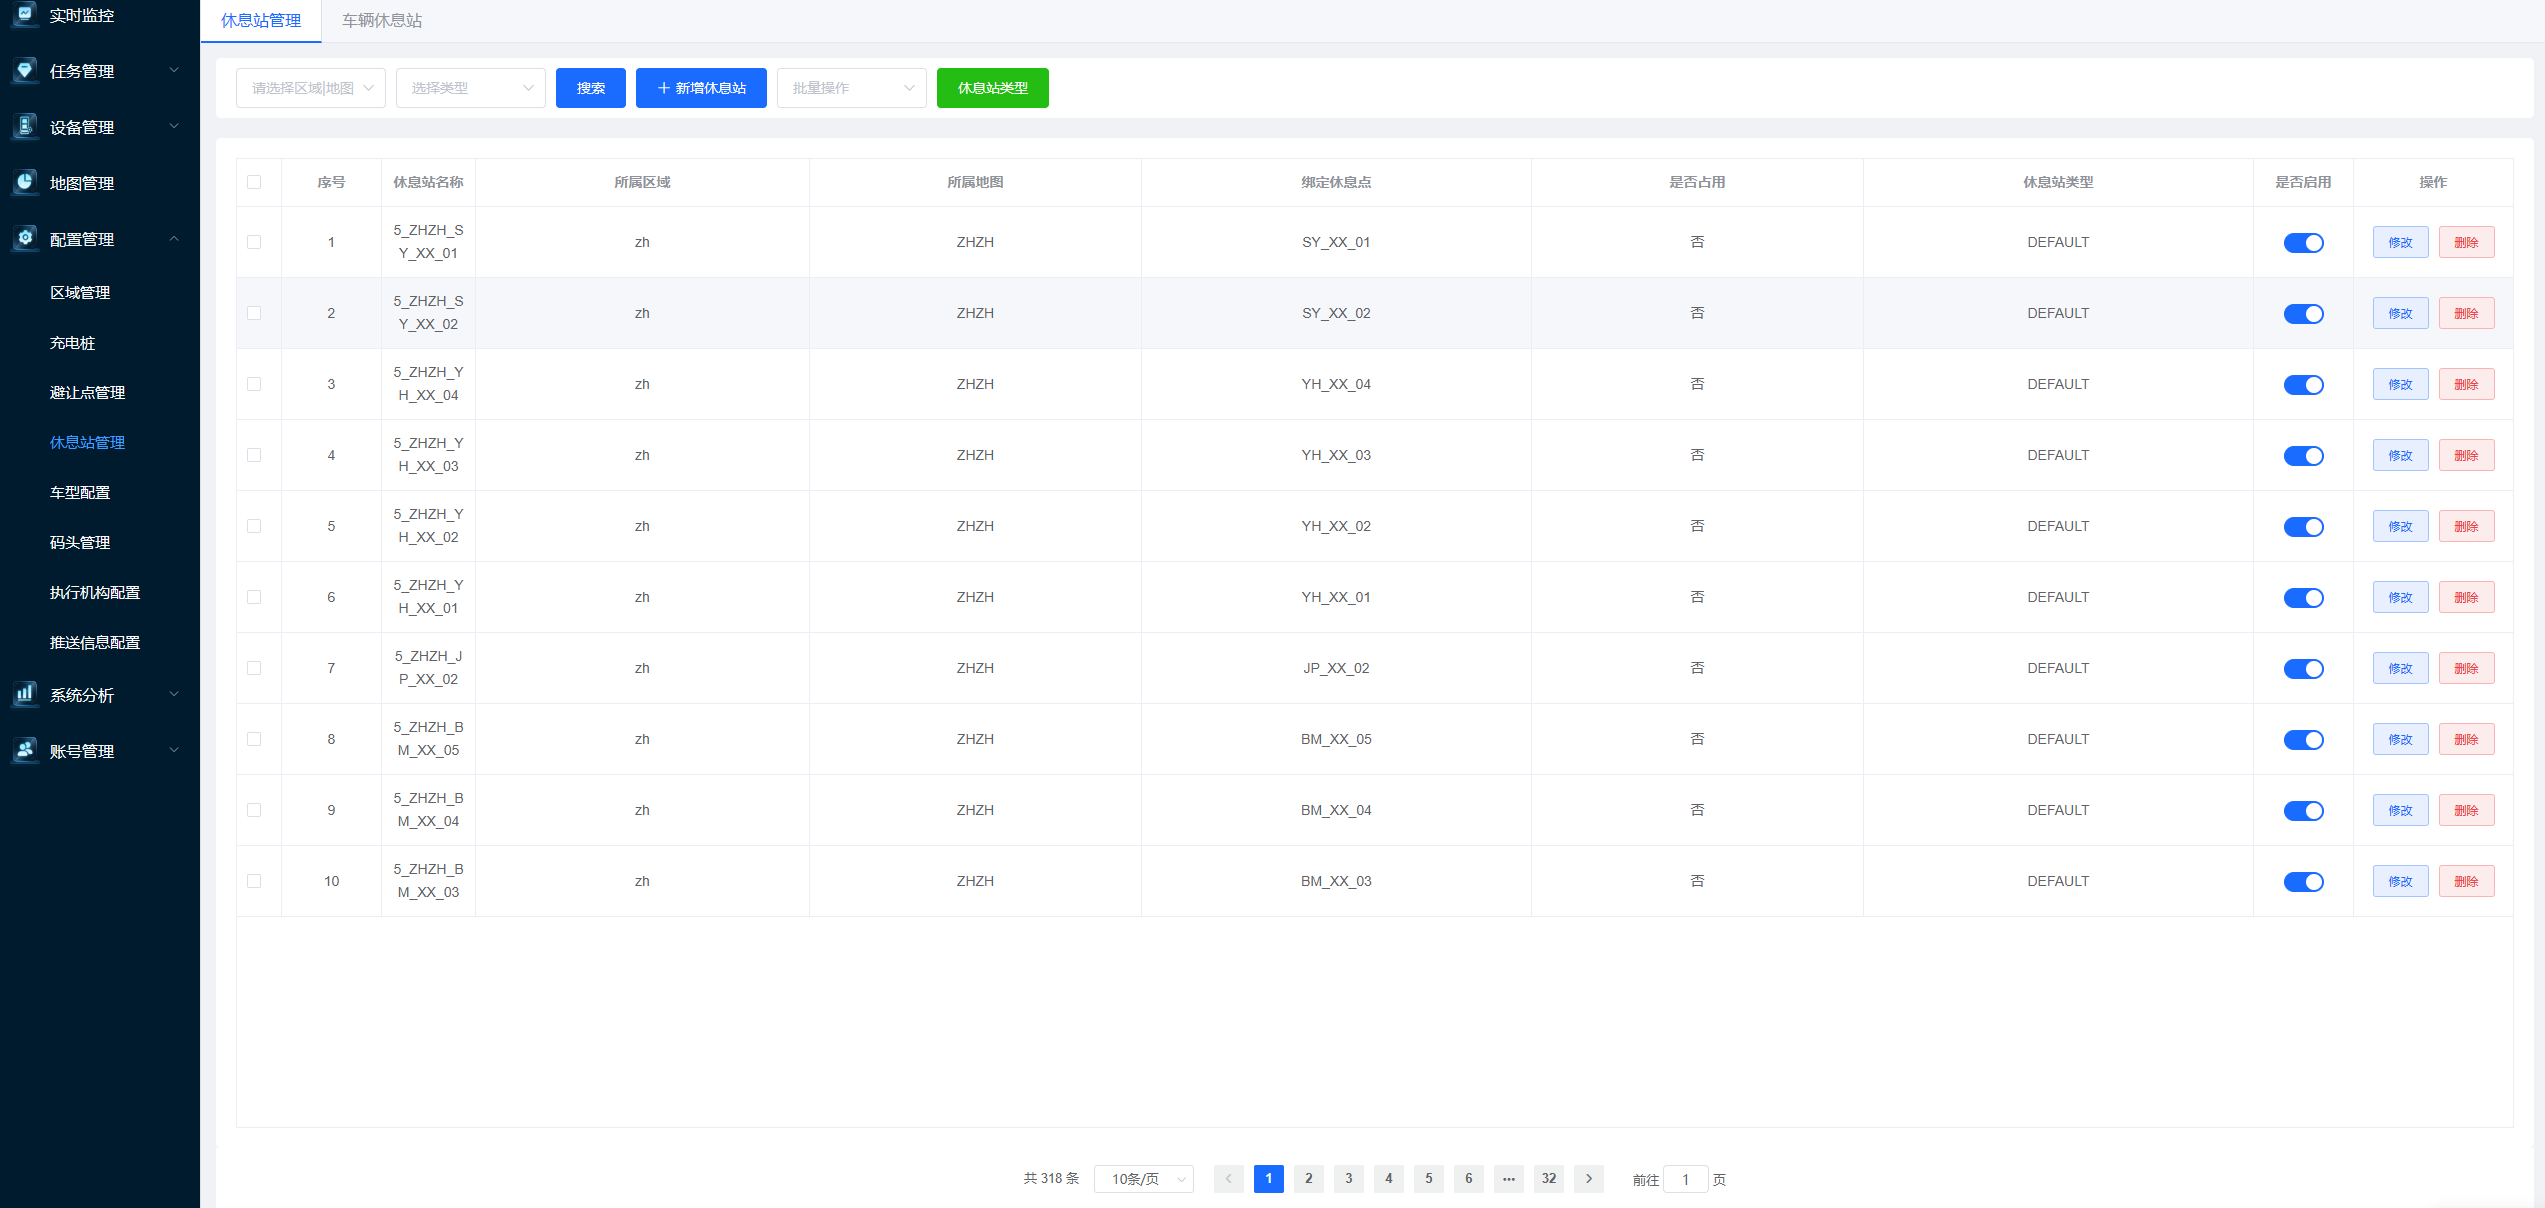2545x1208 pixels.
Task: Click the green 休息站类型 button
Action: 993,88
